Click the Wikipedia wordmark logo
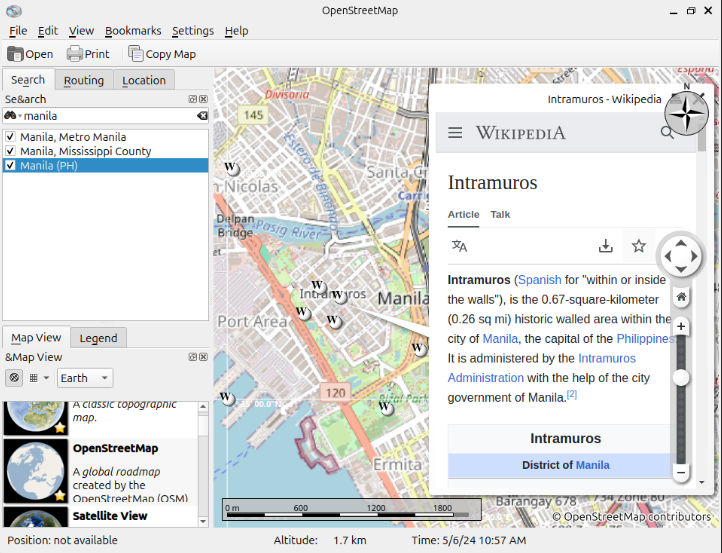 point(520,133)
